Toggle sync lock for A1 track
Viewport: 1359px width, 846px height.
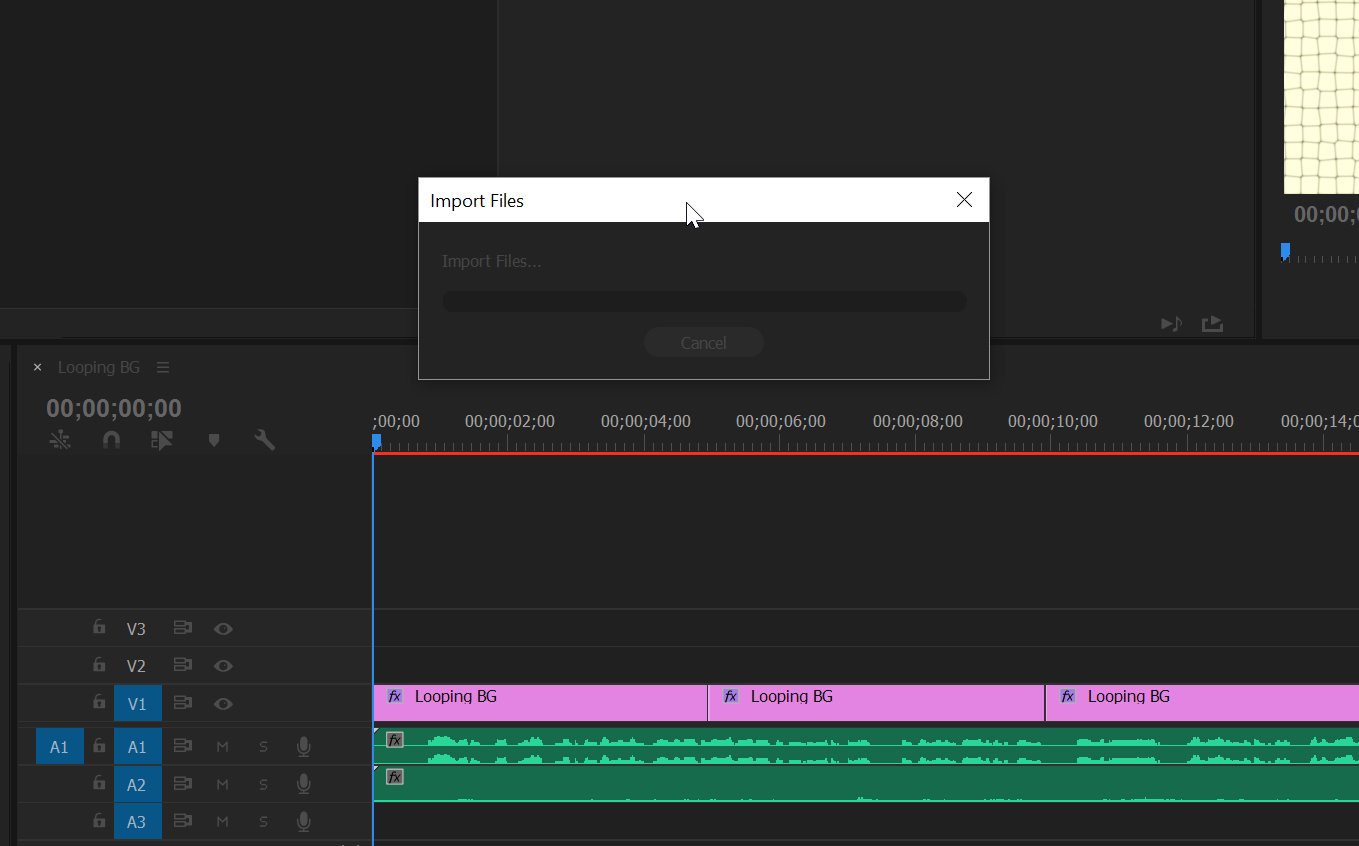[182, 746]
